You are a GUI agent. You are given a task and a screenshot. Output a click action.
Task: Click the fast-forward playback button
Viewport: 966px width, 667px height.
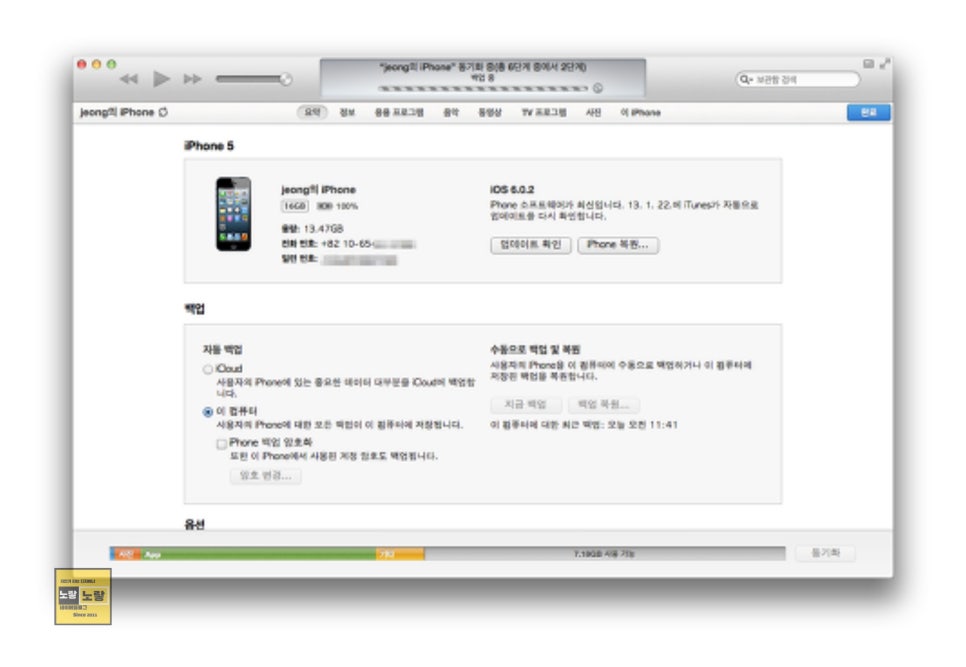192,79
